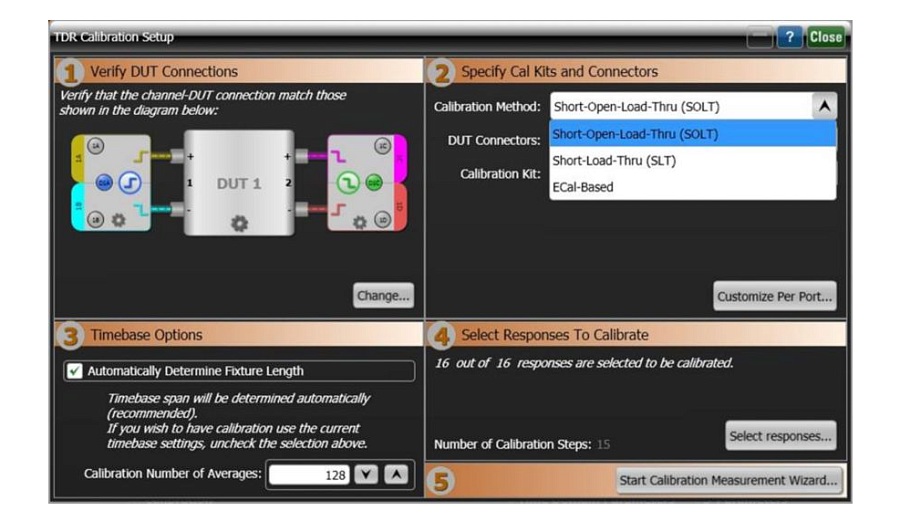Click the green step source icon
The width and height of the screenshot is (900, 521).
coord(347,183)
